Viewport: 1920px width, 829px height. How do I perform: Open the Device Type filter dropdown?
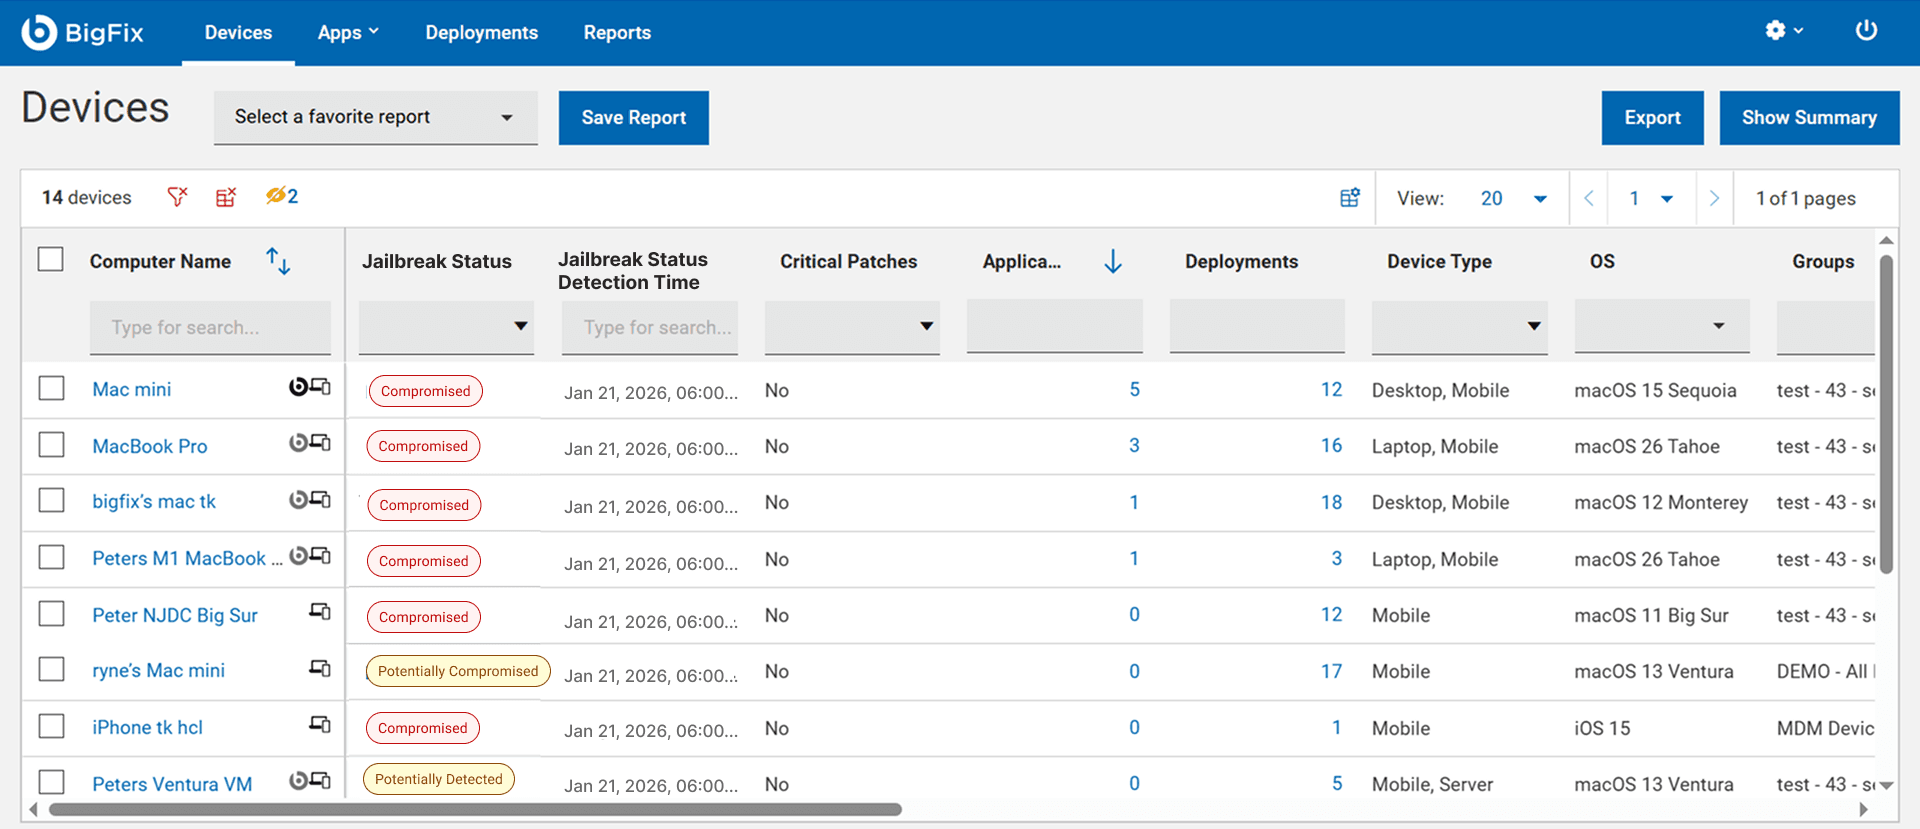[x=1459, y=327]
